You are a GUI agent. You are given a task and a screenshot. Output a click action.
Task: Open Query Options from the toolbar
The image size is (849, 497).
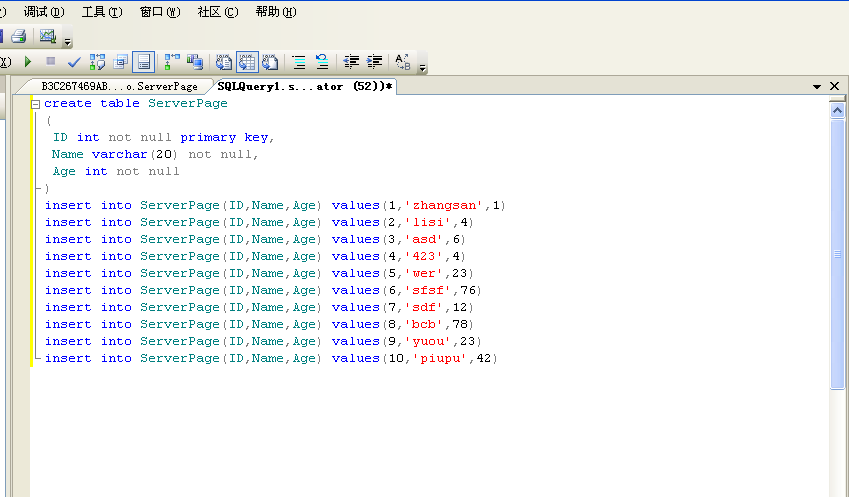click(x=121, y=62)
